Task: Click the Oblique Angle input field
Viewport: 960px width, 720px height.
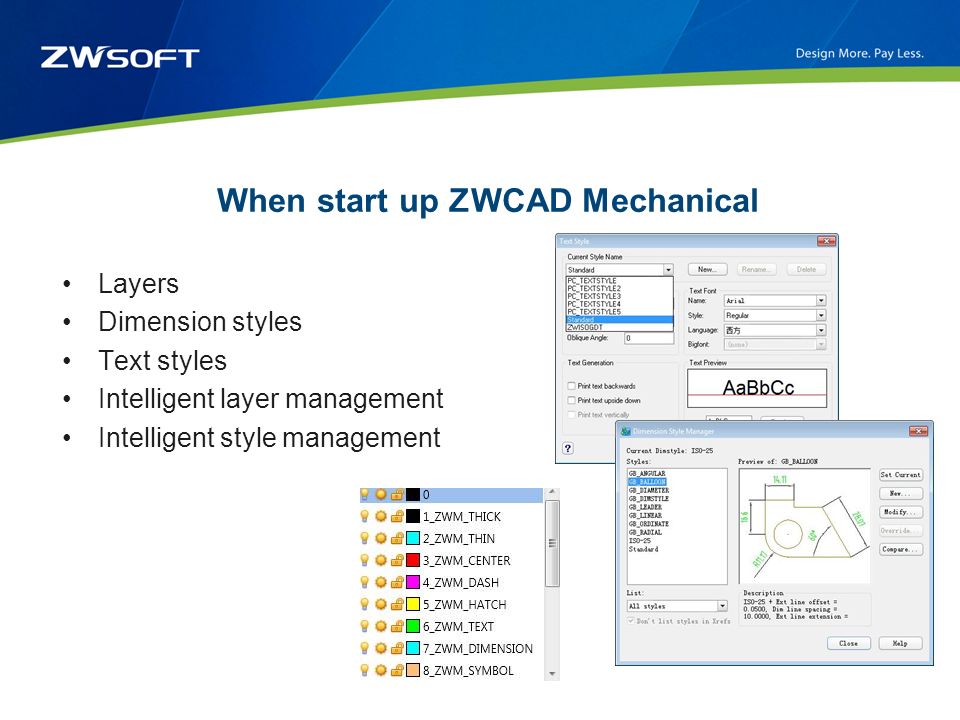Action: tap(649, 338)
